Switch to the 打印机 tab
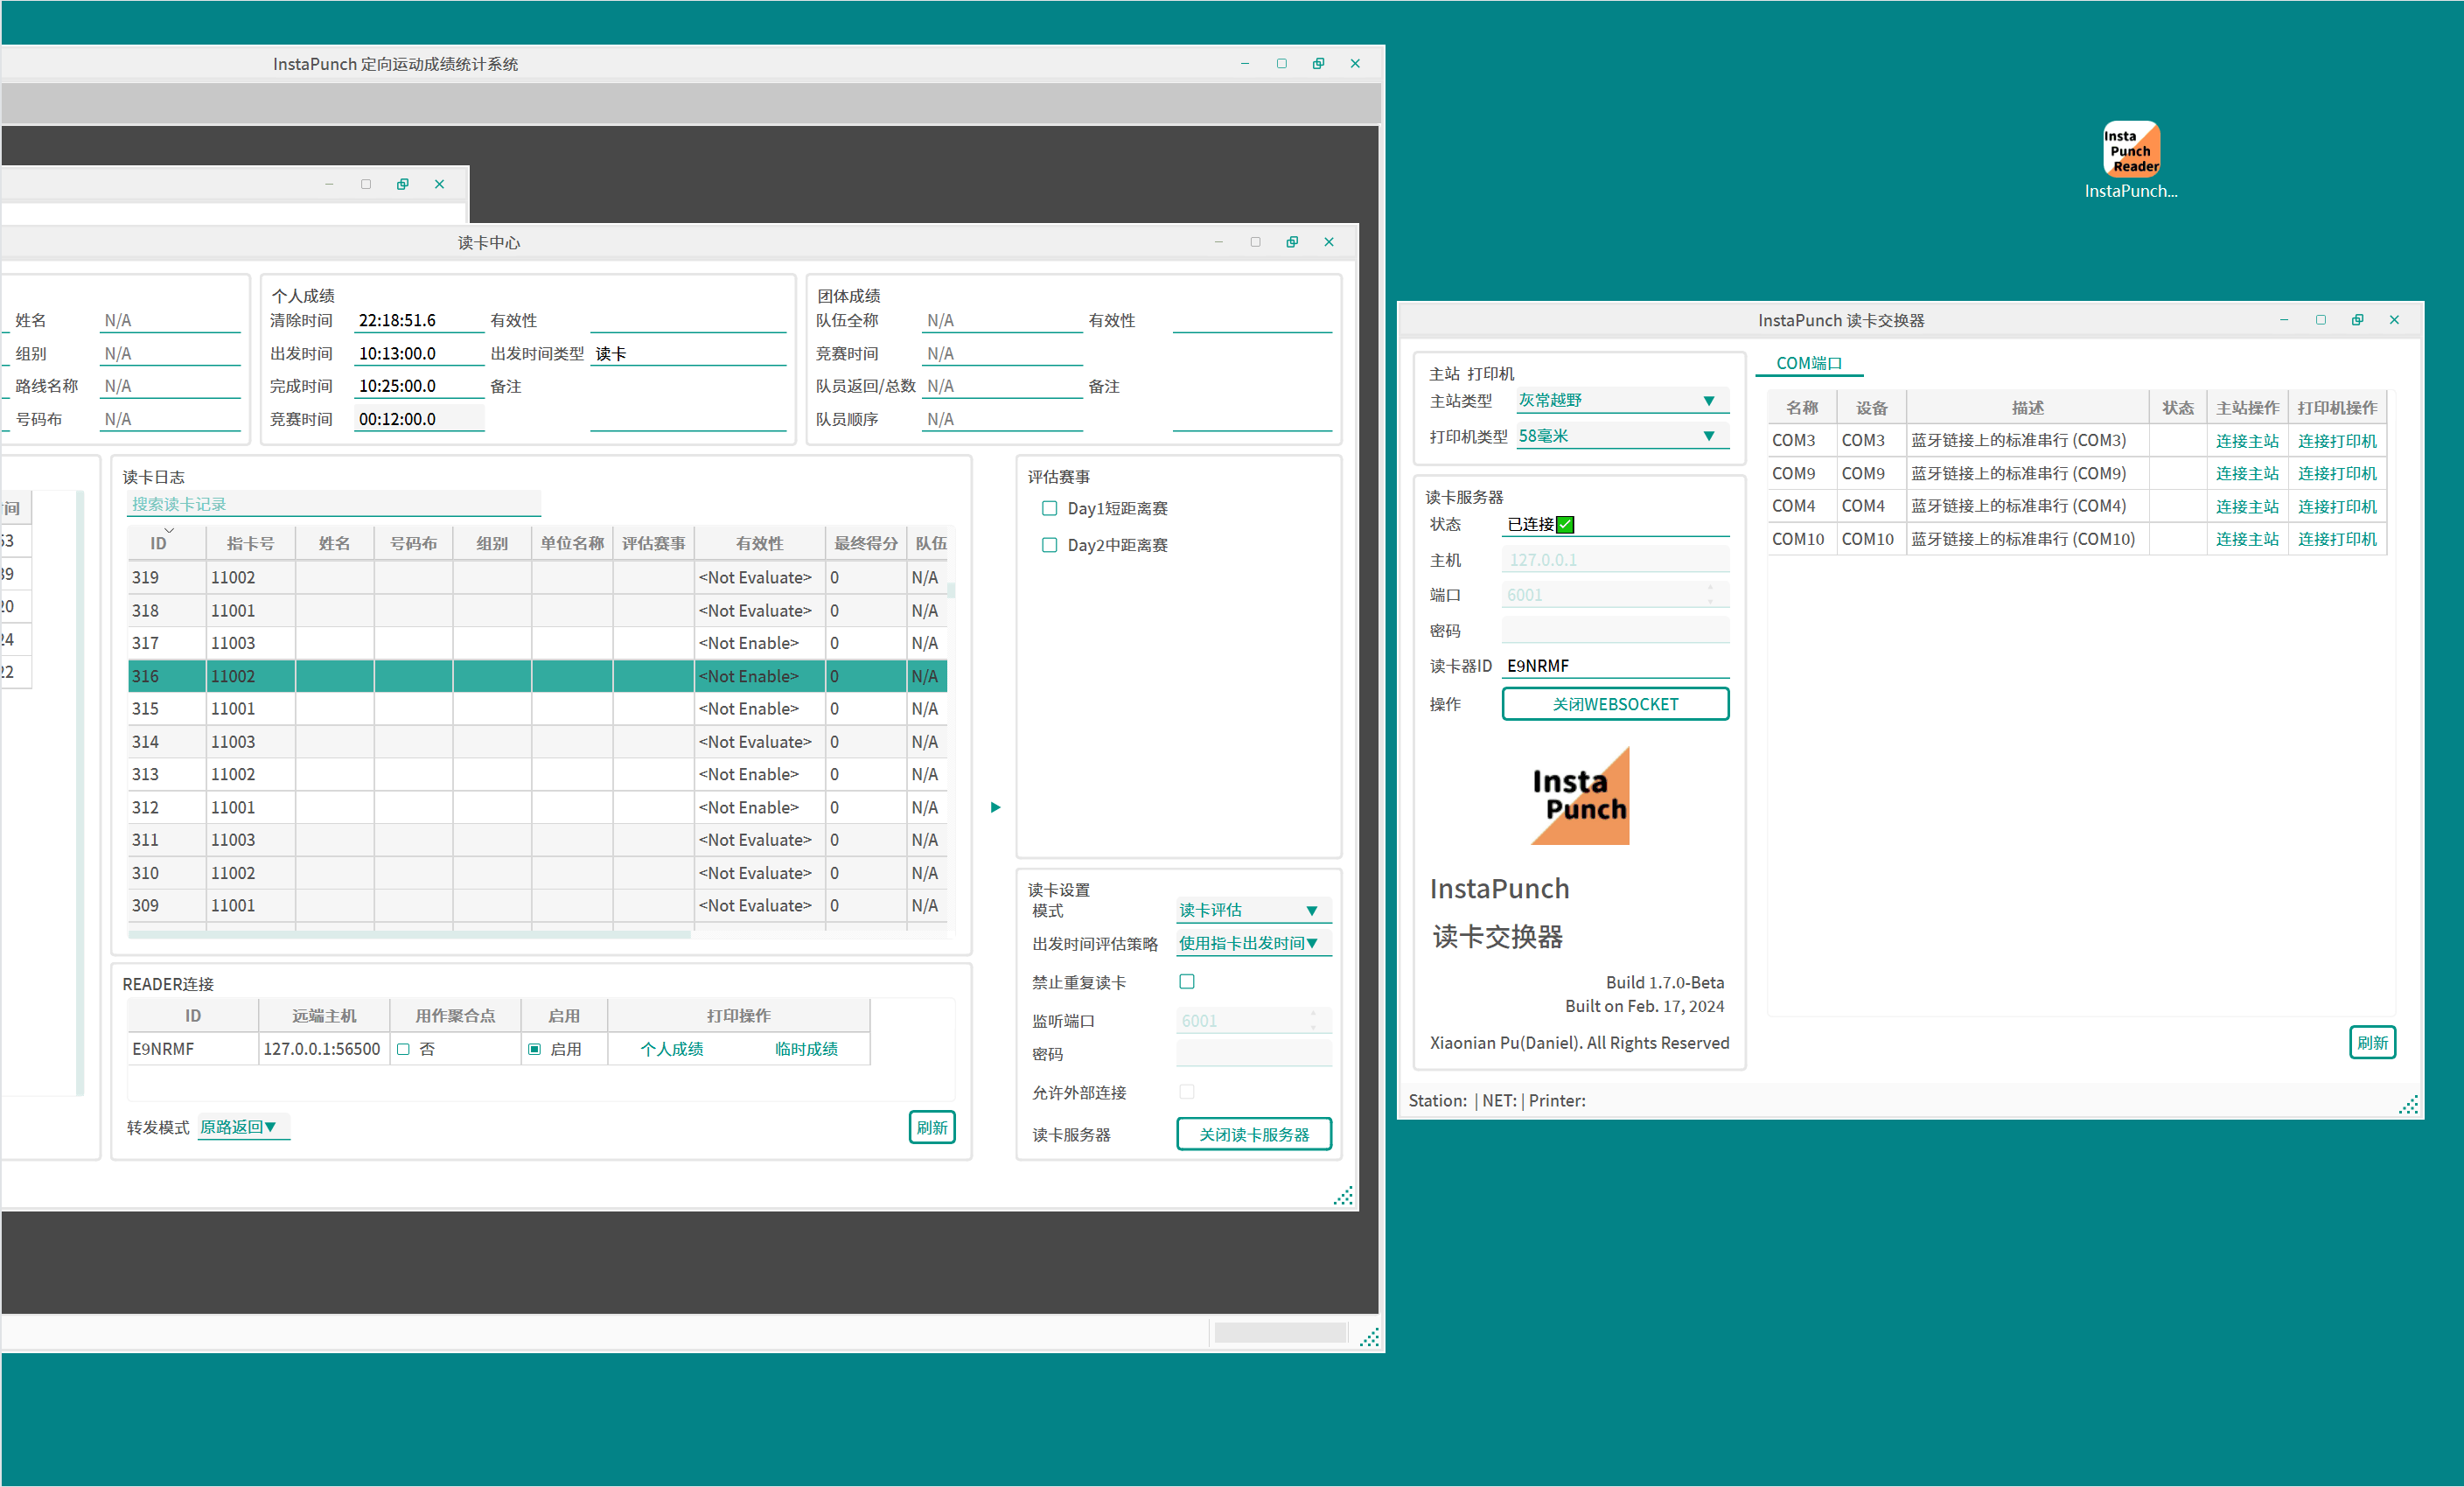2464x1487 pixels. click(1492, 374)
